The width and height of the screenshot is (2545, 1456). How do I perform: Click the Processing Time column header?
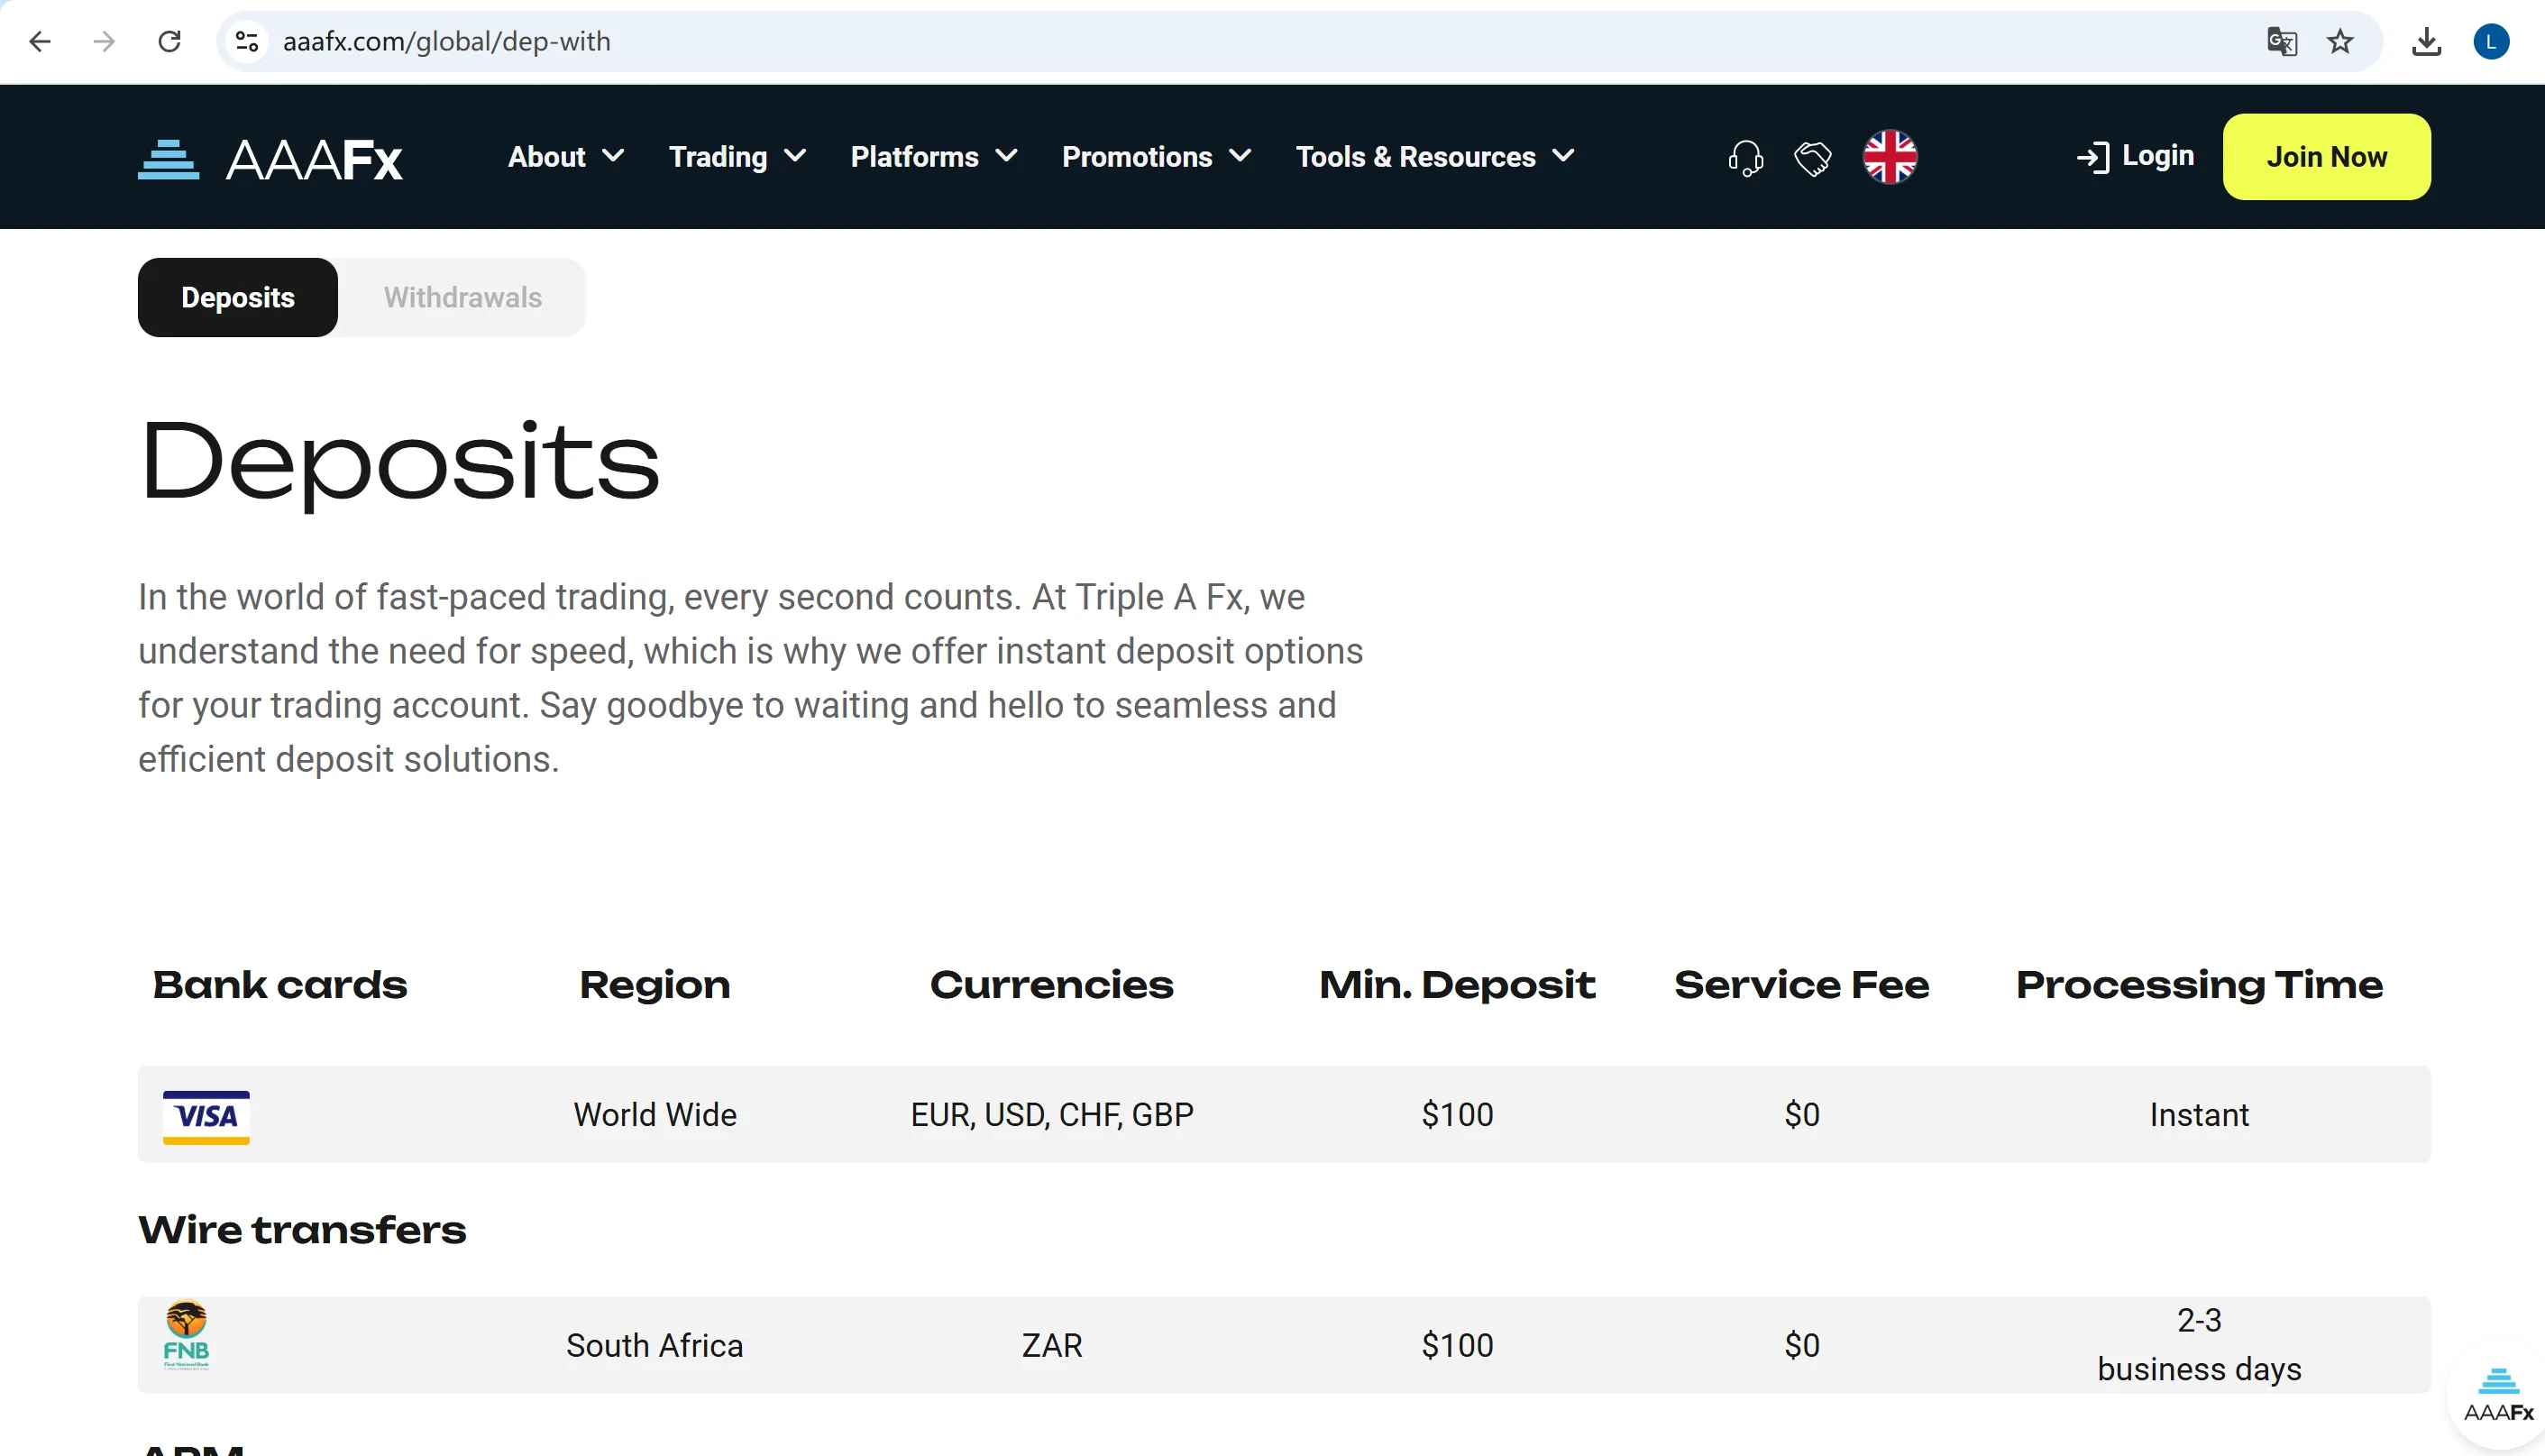pyautogui.click(x=2199, y=985)
